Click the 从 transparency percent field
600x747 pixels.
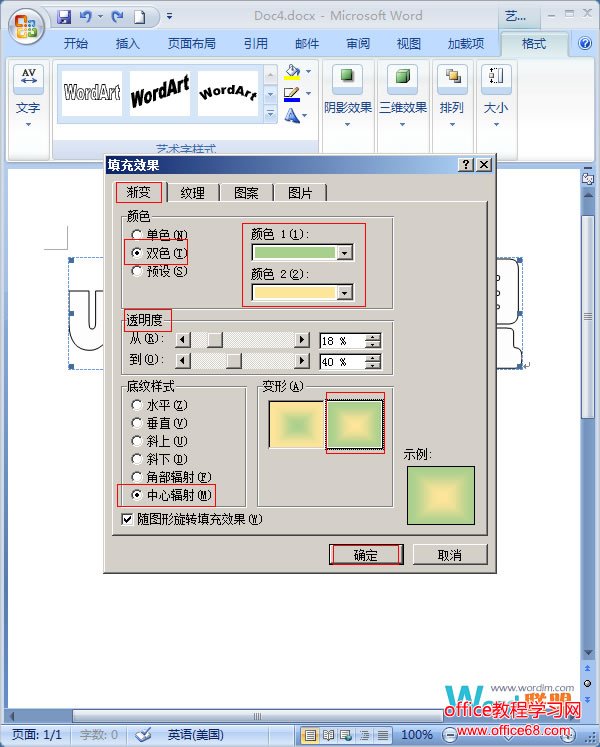tap(343, 341)
